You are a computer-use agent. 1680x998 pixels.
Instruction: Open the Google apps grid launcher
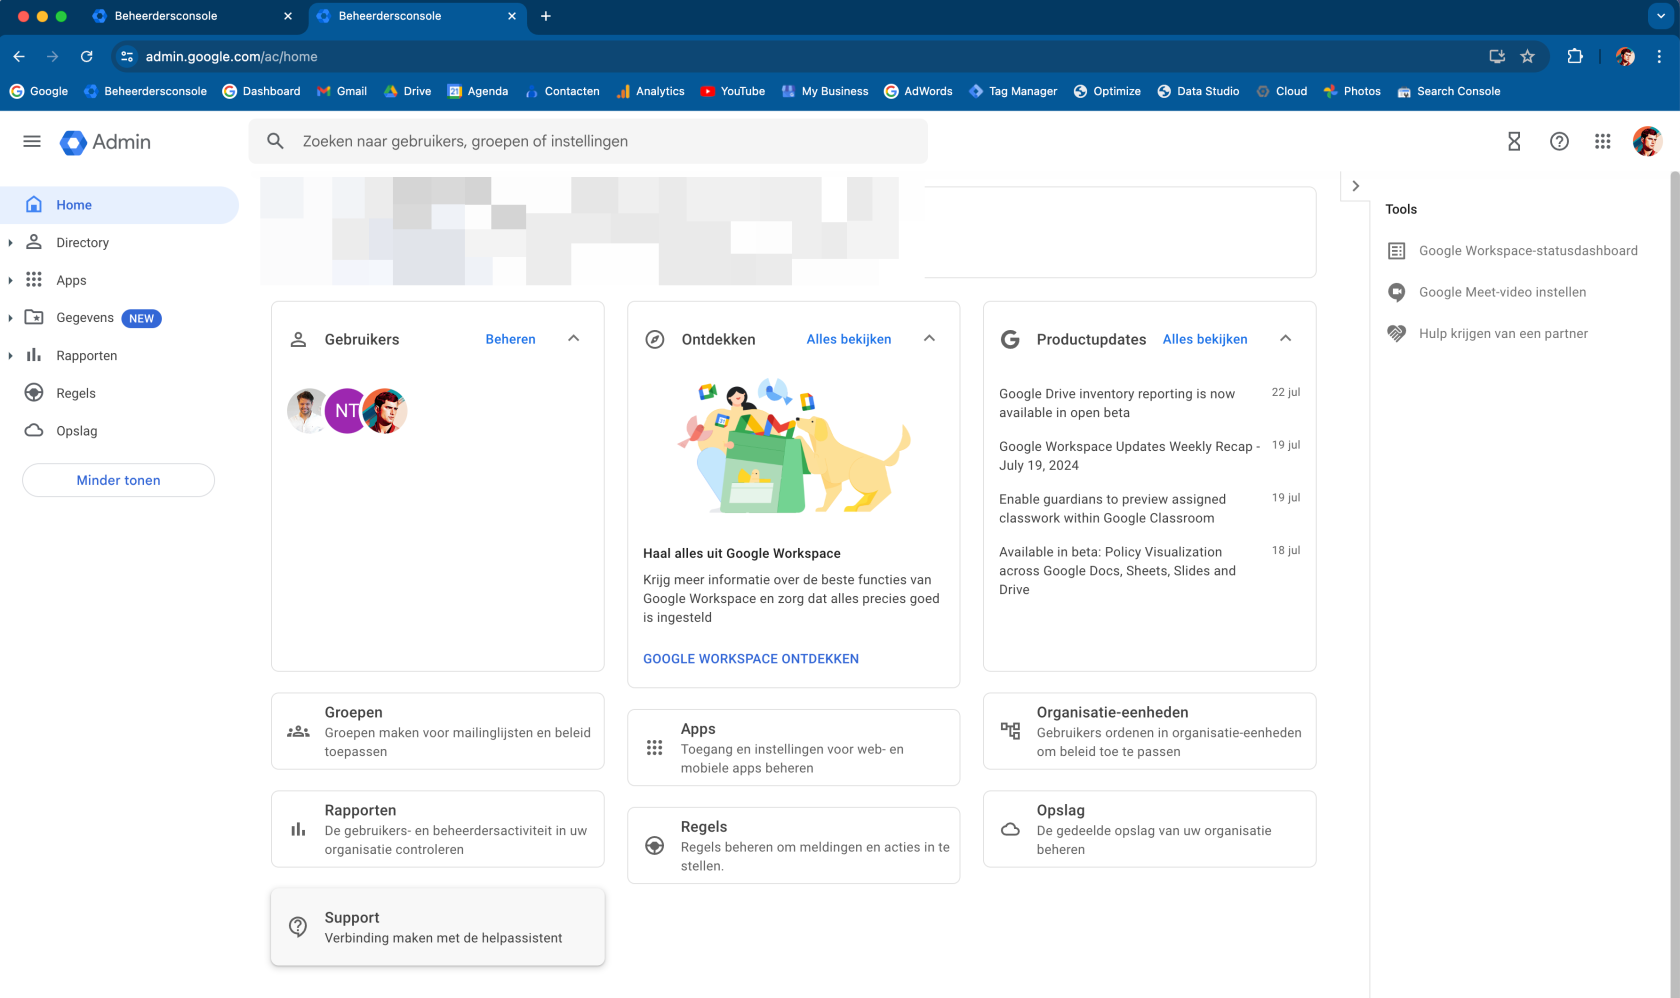[x=1603, y=142]
